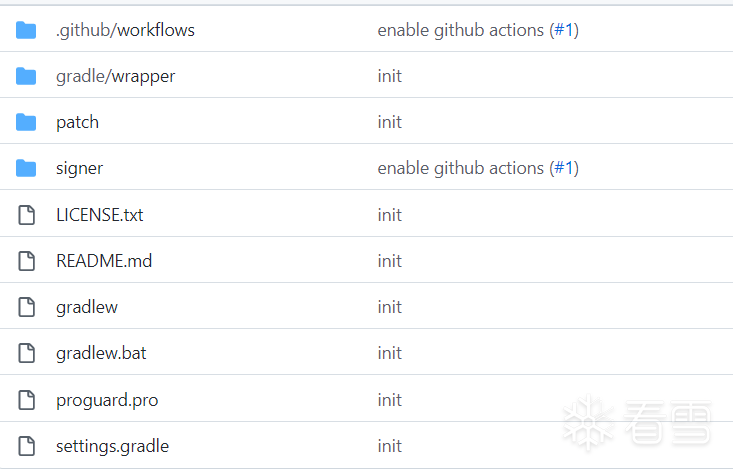Click the signer folder icon
The height and width of the screenshot is (475, 733).
[26, 168]
